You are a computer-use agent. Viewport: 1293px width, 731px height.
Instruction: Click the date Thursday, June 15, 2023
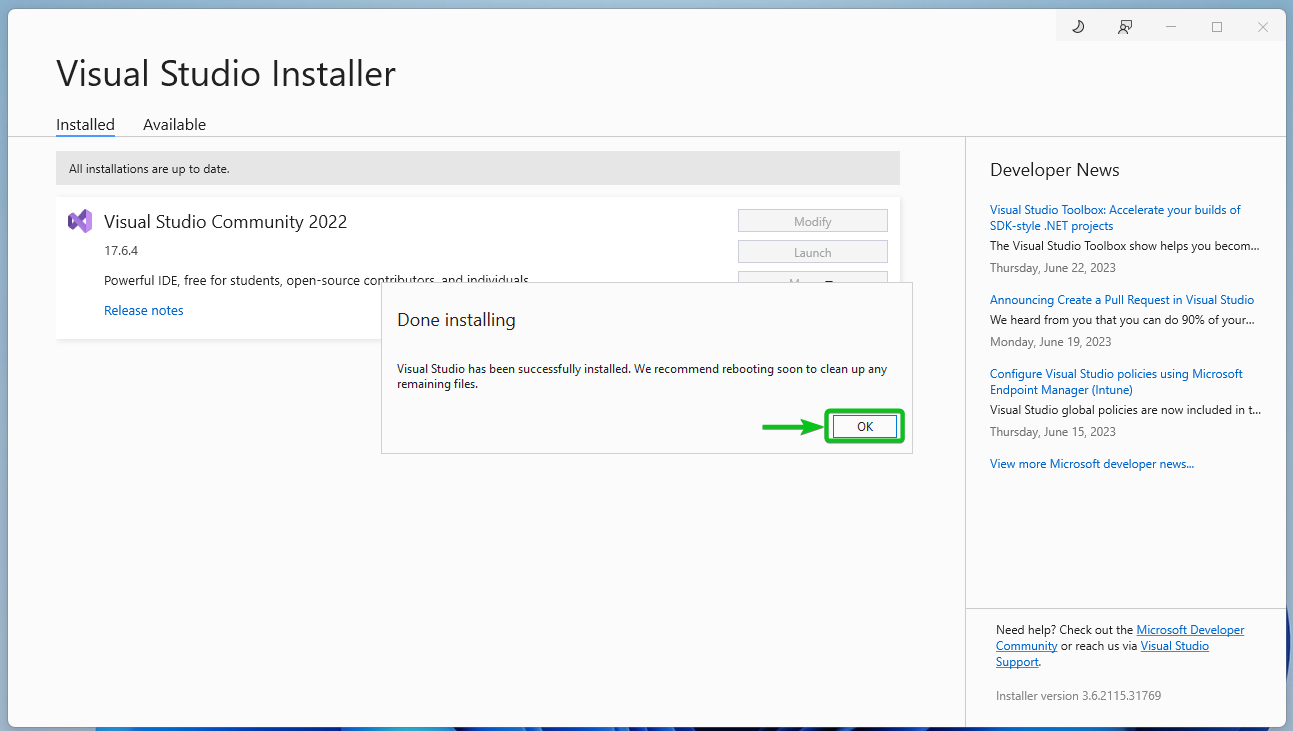pos(1053,432)
